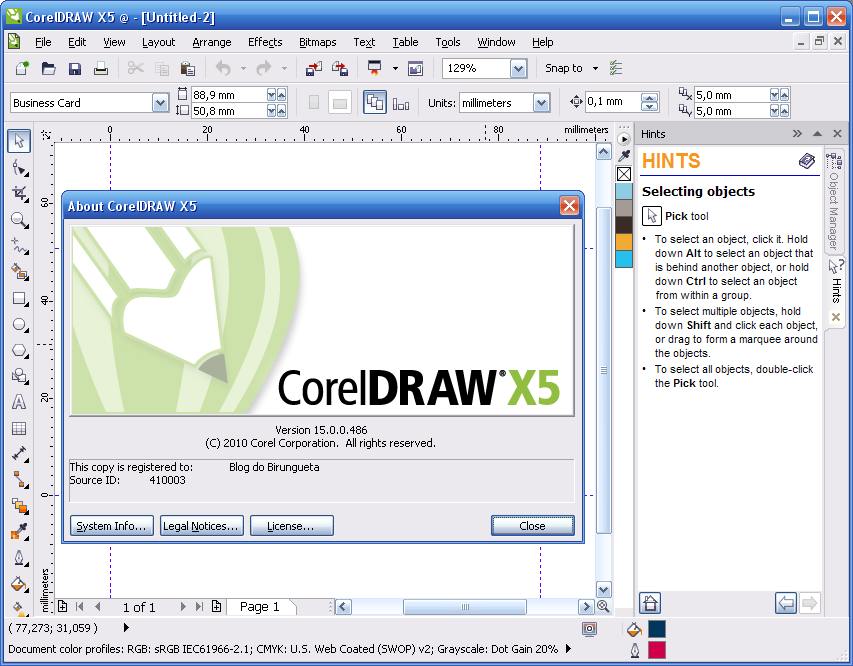Pick the cyan palette swatch
Image resolution: width=853 pixels, height=666 pixels.
coord(624,259)
